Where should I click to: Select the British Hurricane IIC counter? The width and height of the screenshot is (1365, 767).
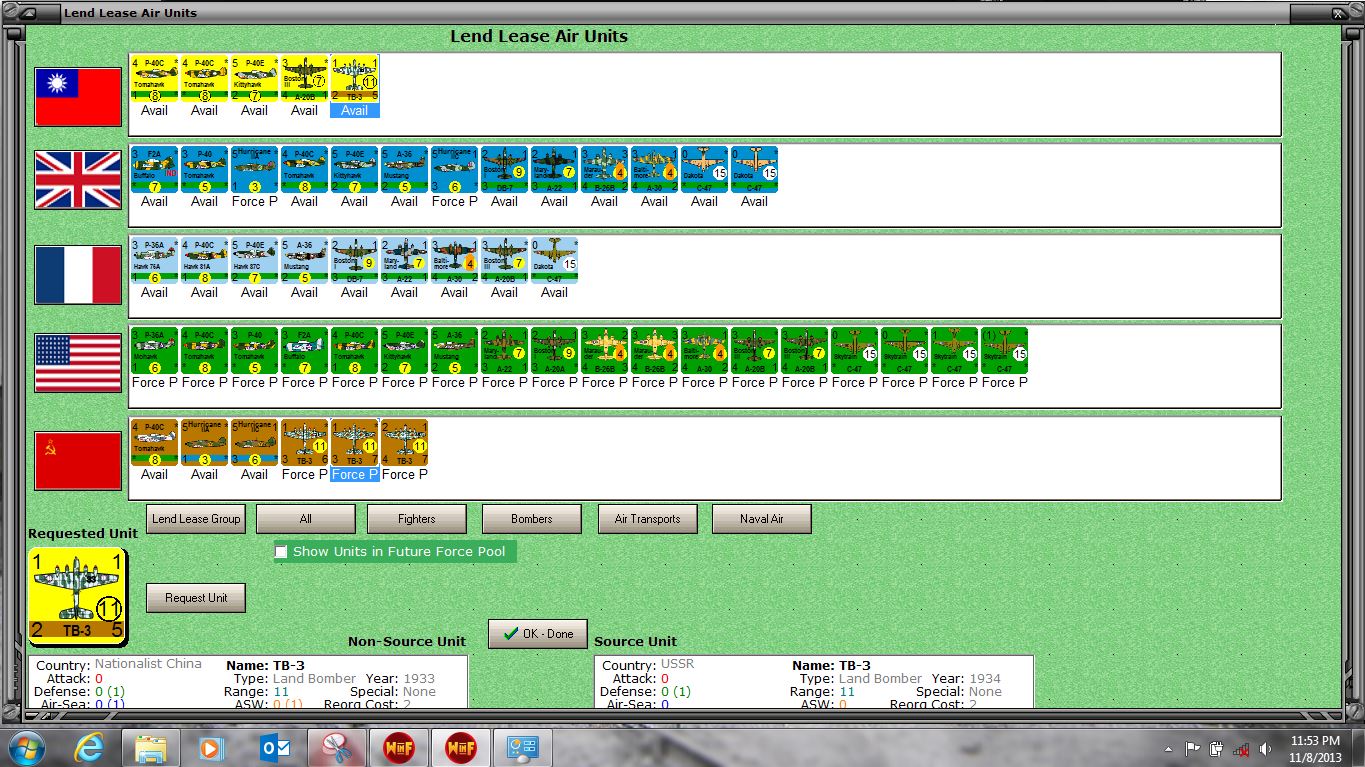coord(454,170)
